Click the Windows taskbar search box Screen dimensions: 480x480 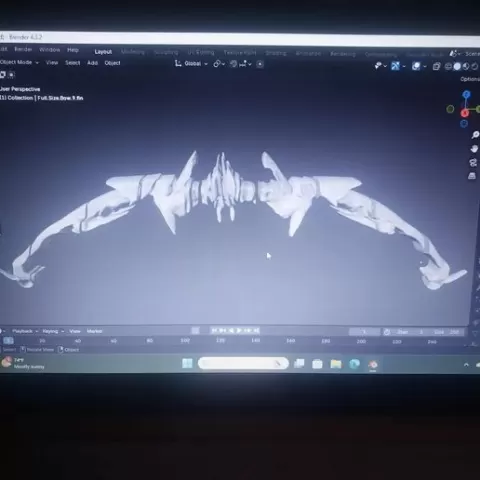(x=243, y=363)
